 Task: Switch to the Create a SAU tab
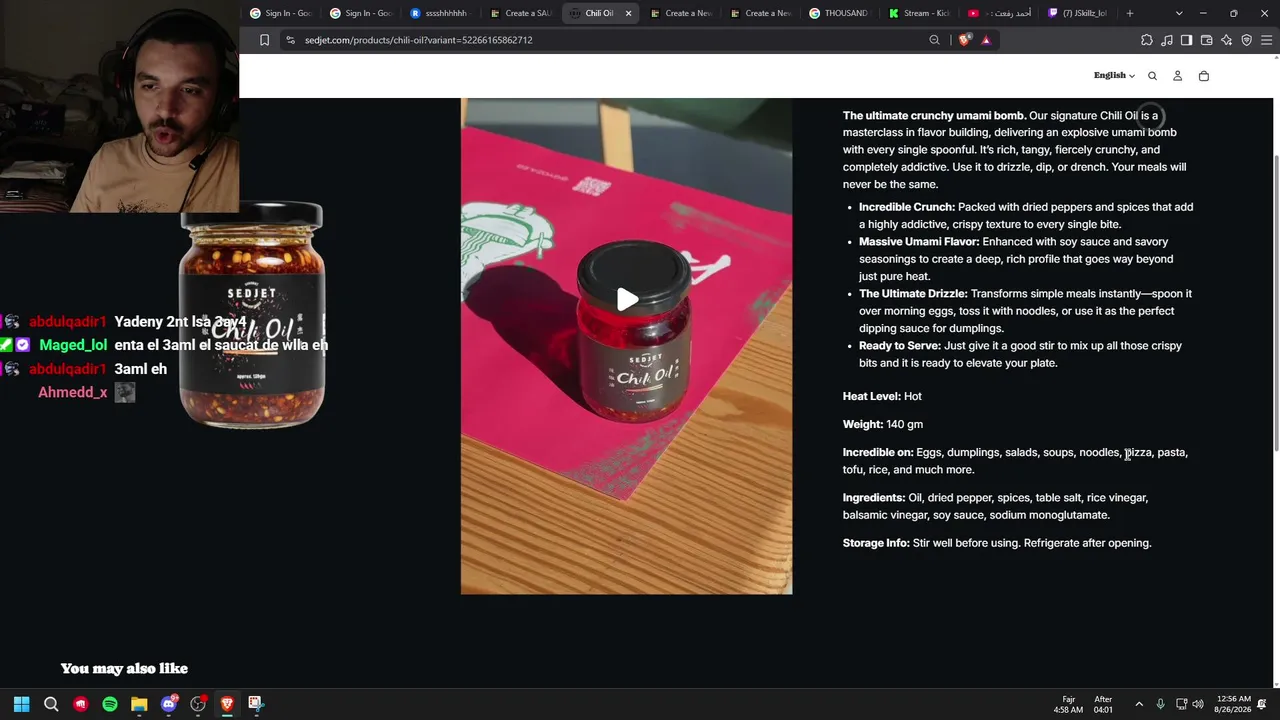521,13
